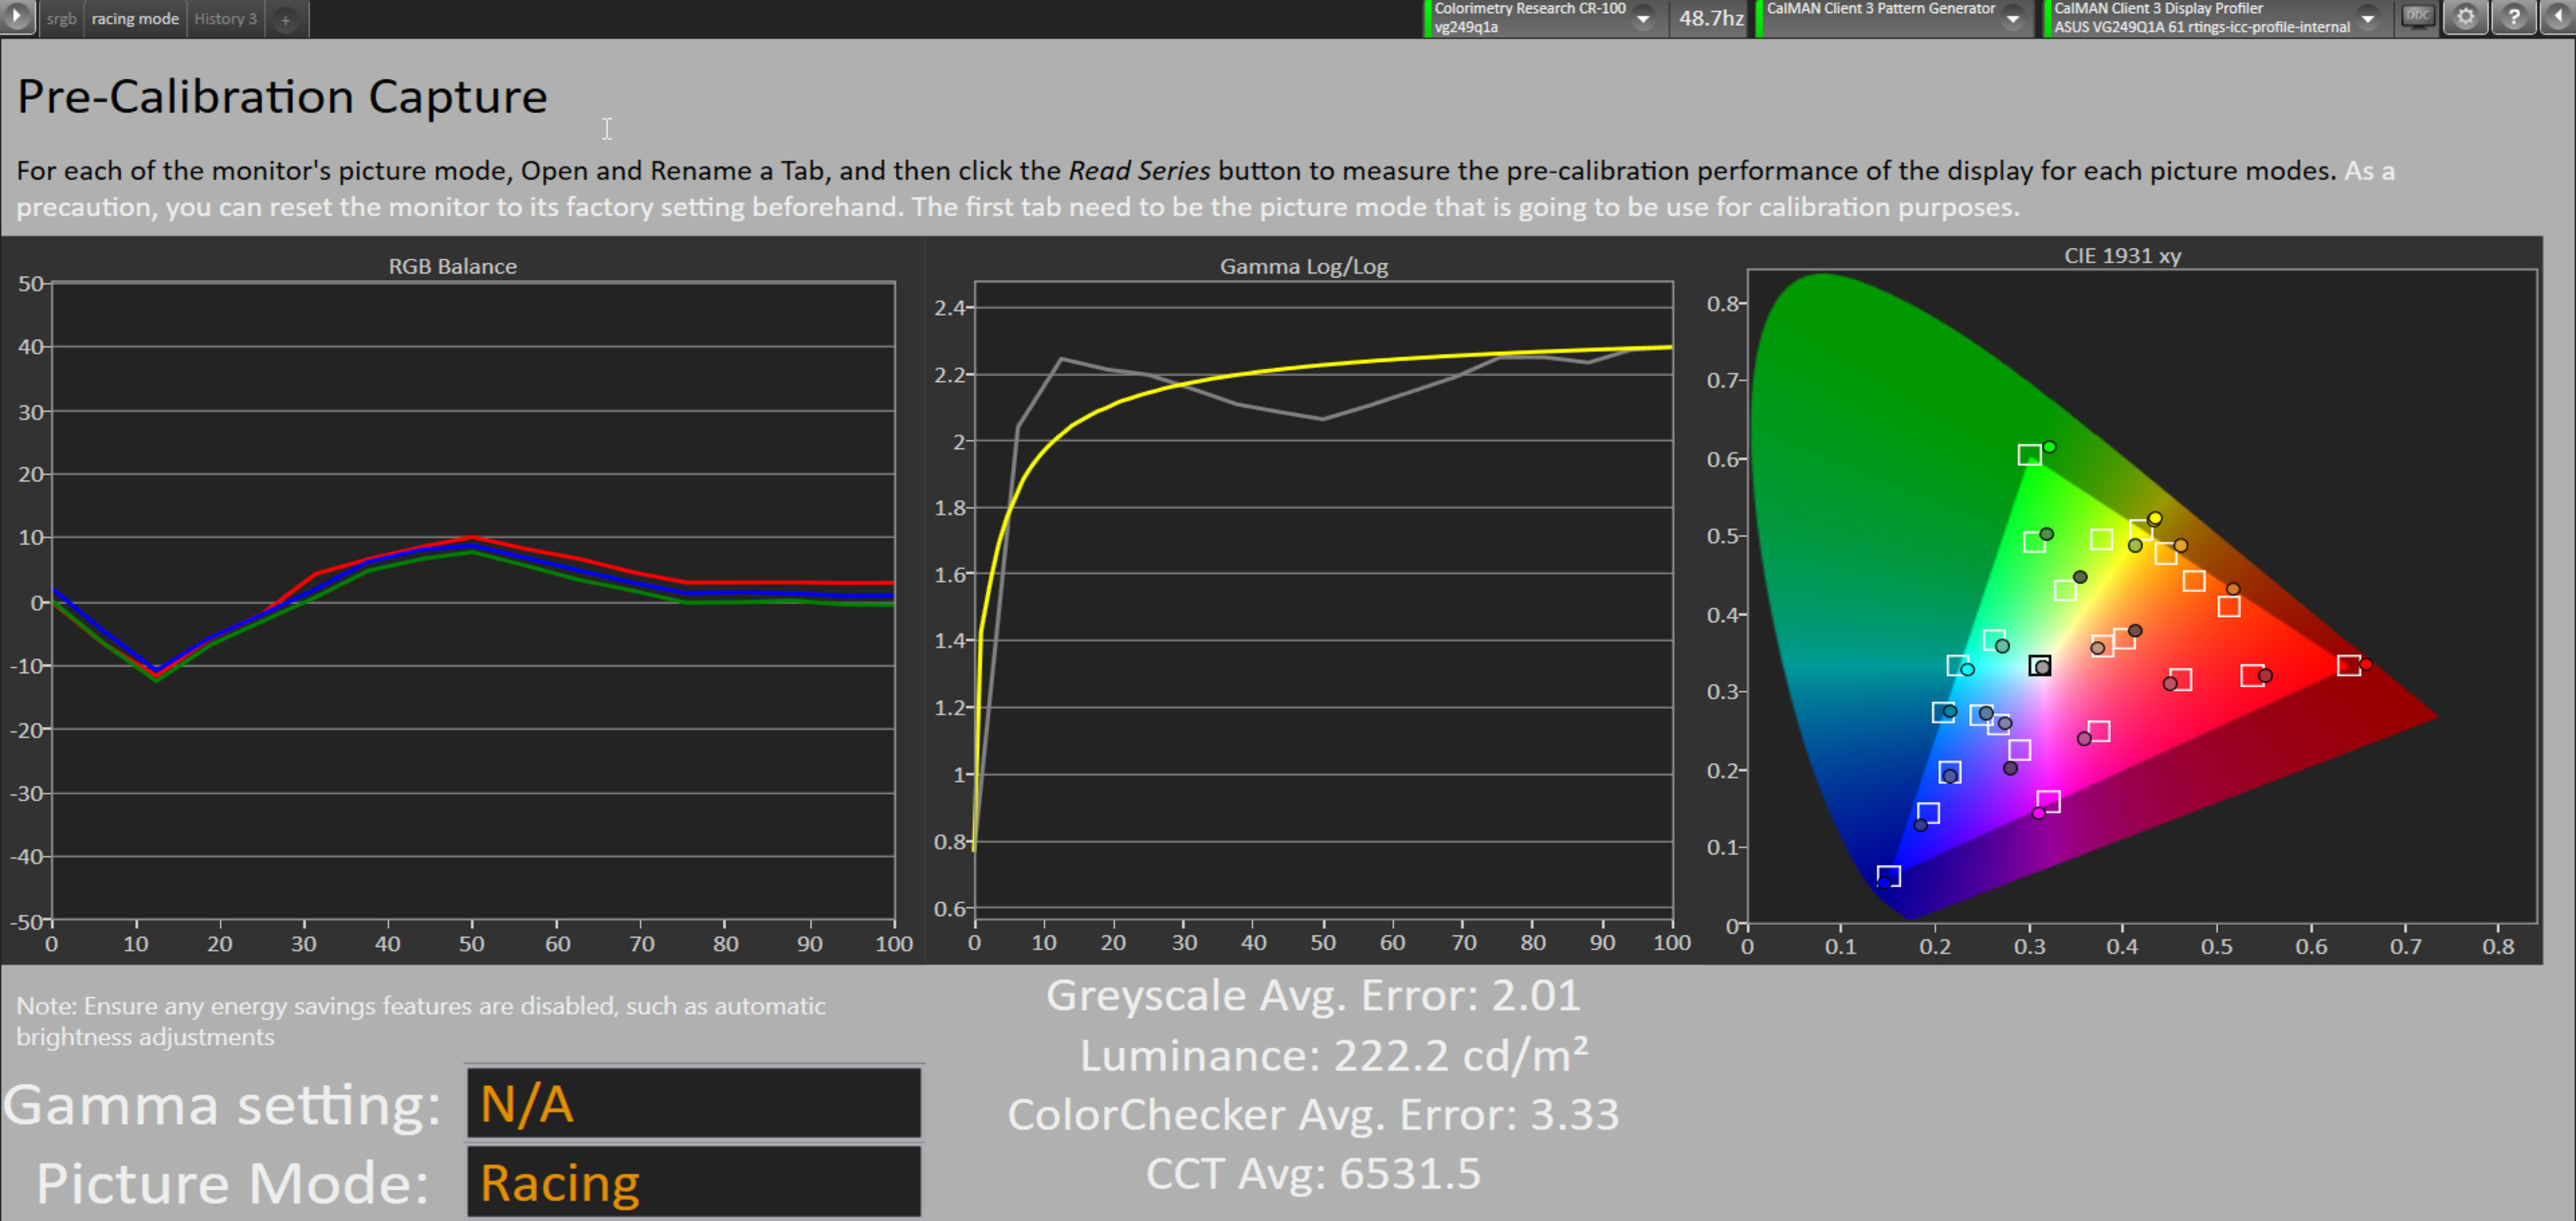Click the play arrow button at top-left
Viewport: 2576px width, 1221px height.
point(17,17)
